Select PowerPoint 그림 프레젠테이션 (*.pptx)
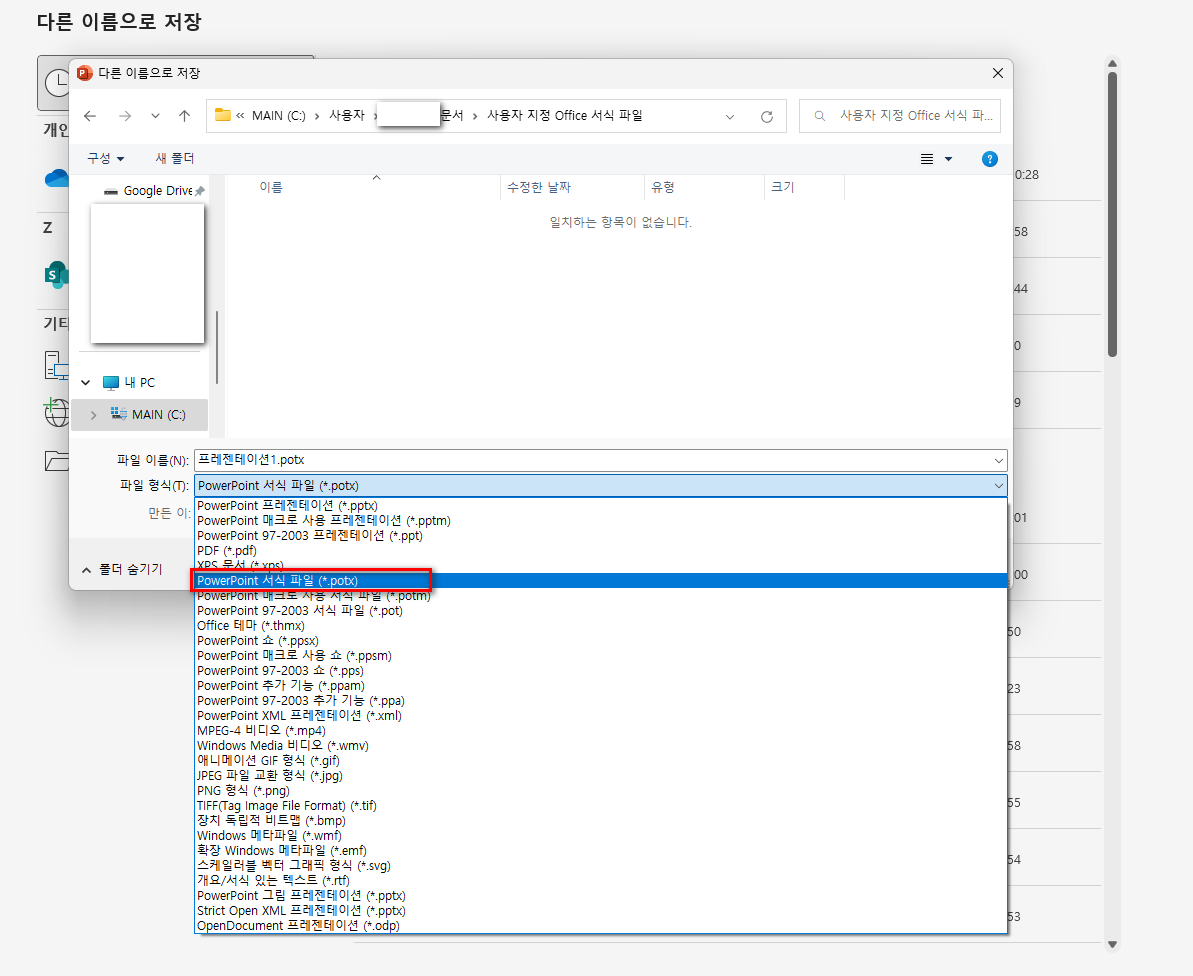Screen dimensions: 1193x976 (601, 895)
